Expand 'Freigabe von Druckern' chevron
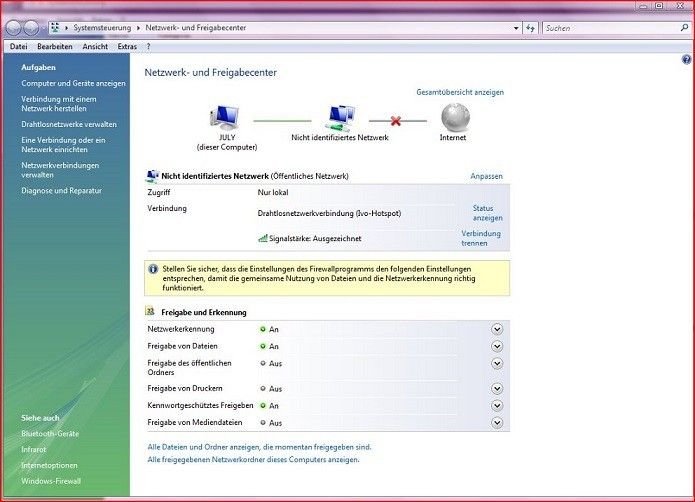Screen dimensions: 695x502 [497, 389]
